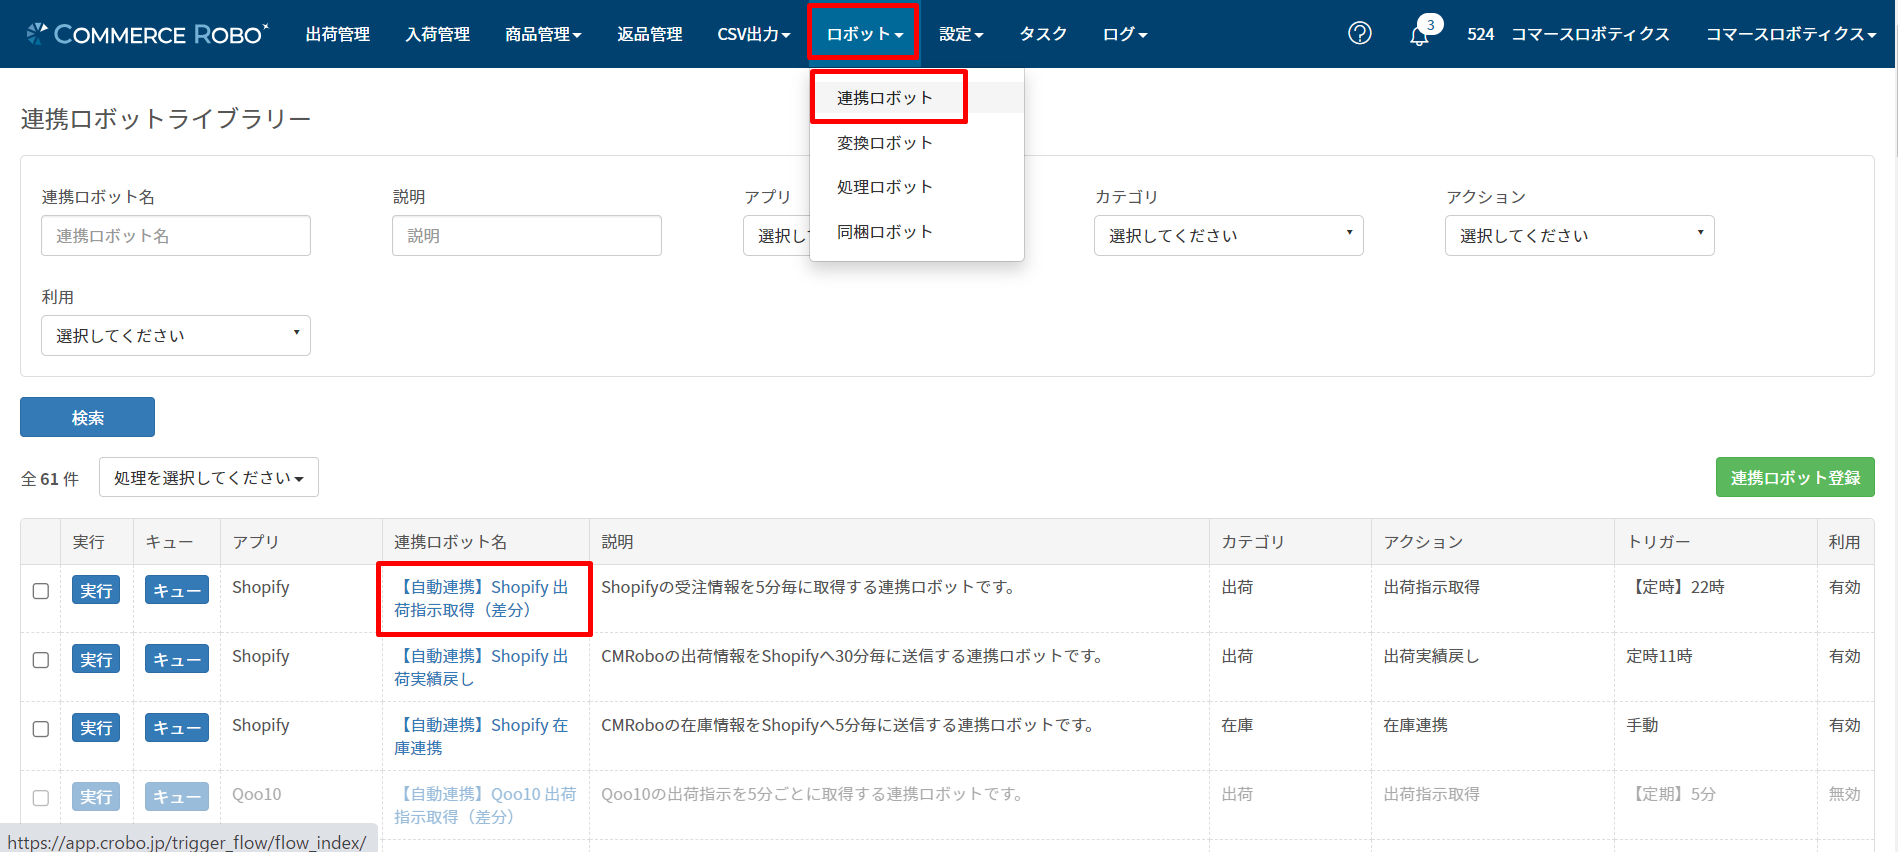Open 【自動連携】Shopify 在庫連携 link

coord(481,736)
